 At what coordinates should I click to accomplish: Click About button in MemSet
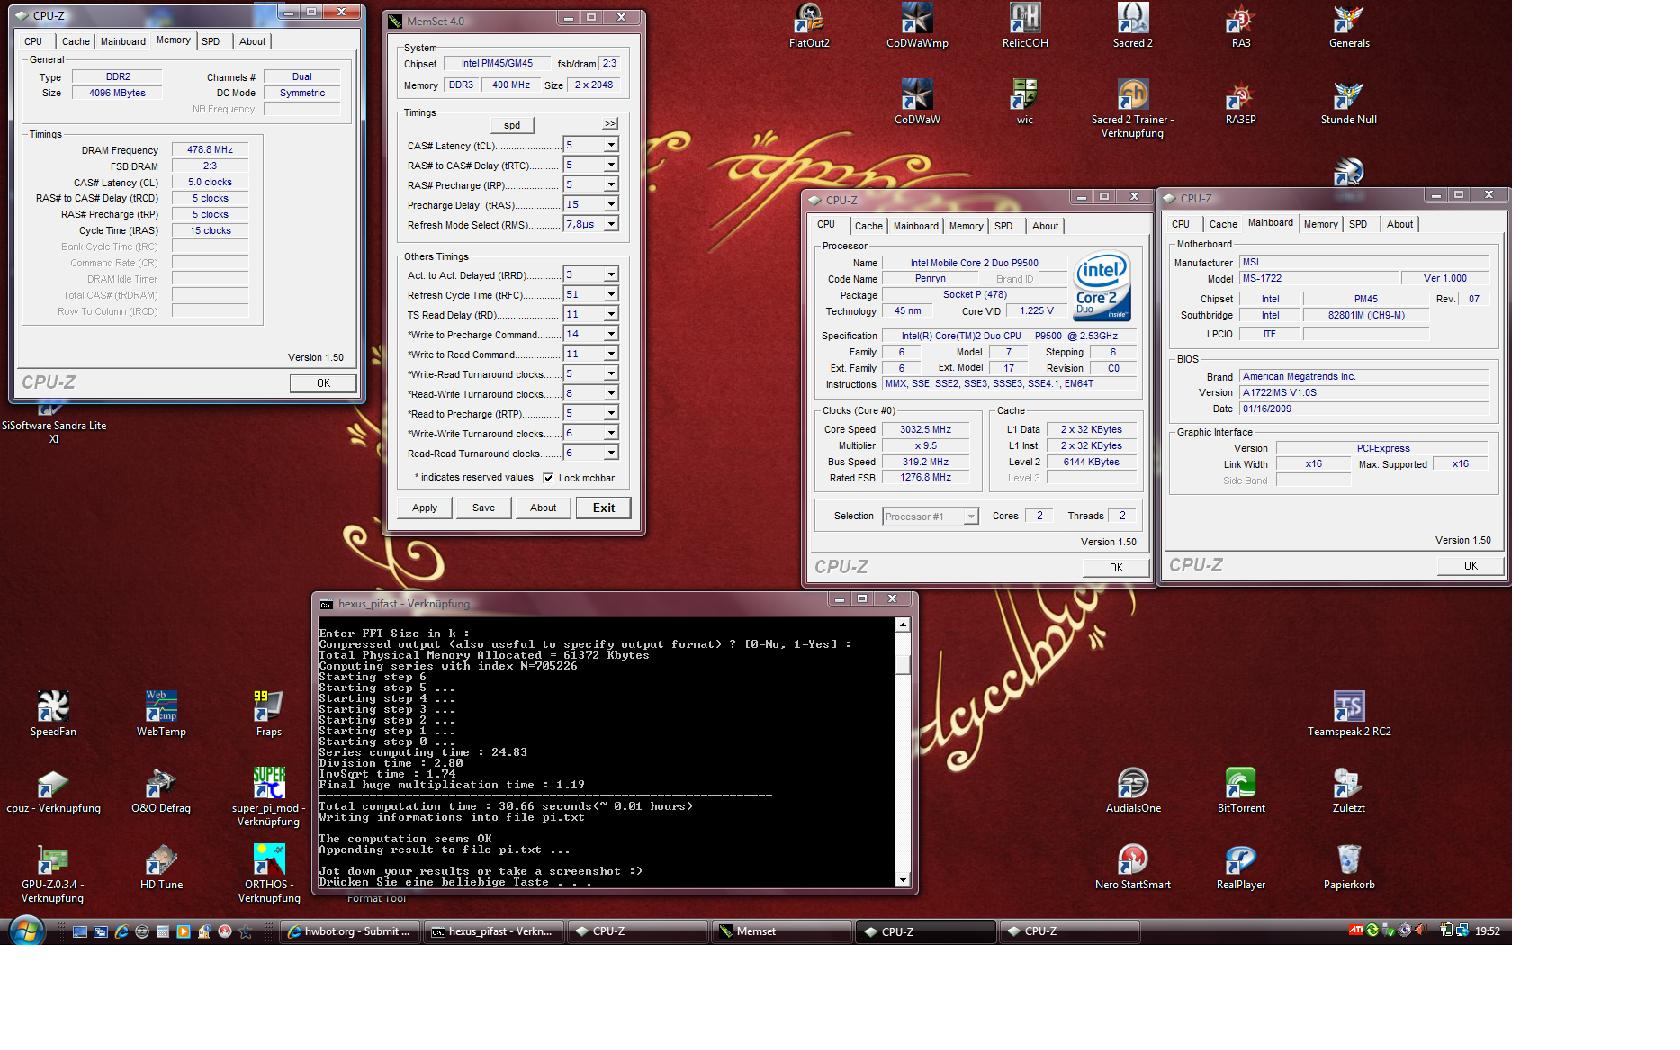543,508
